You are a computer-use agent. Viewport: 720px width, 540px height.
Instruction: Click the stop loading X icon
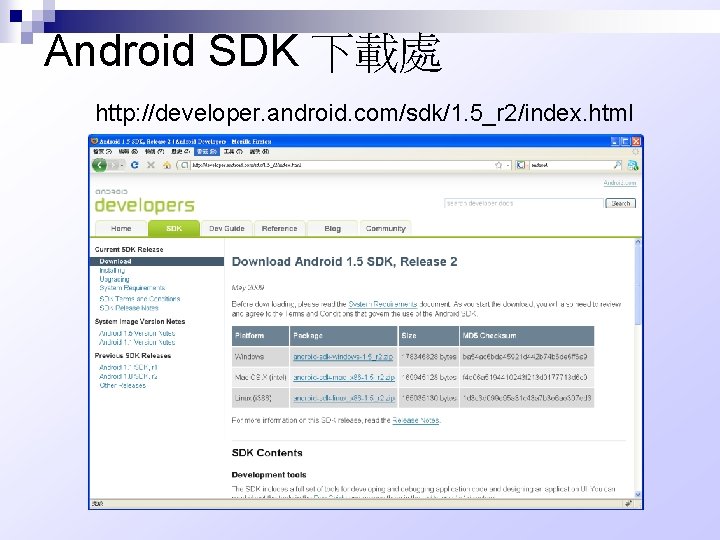tap(151, 165)
